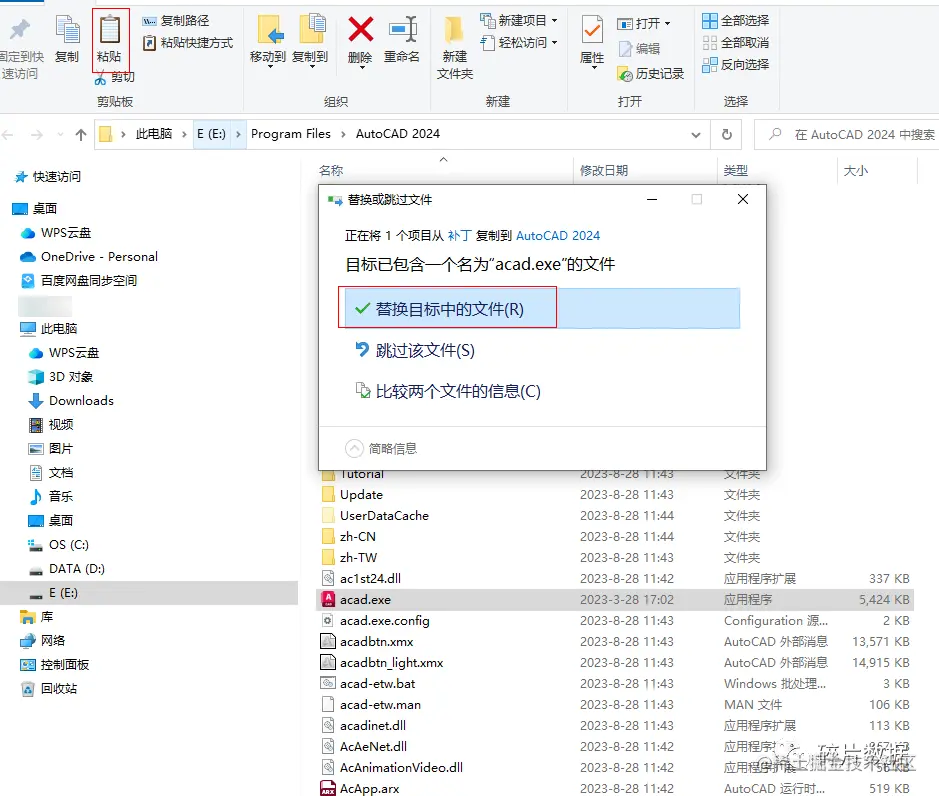
Task: Select Quick access (快速访问) in sidebar
Action: coord(48,177)
